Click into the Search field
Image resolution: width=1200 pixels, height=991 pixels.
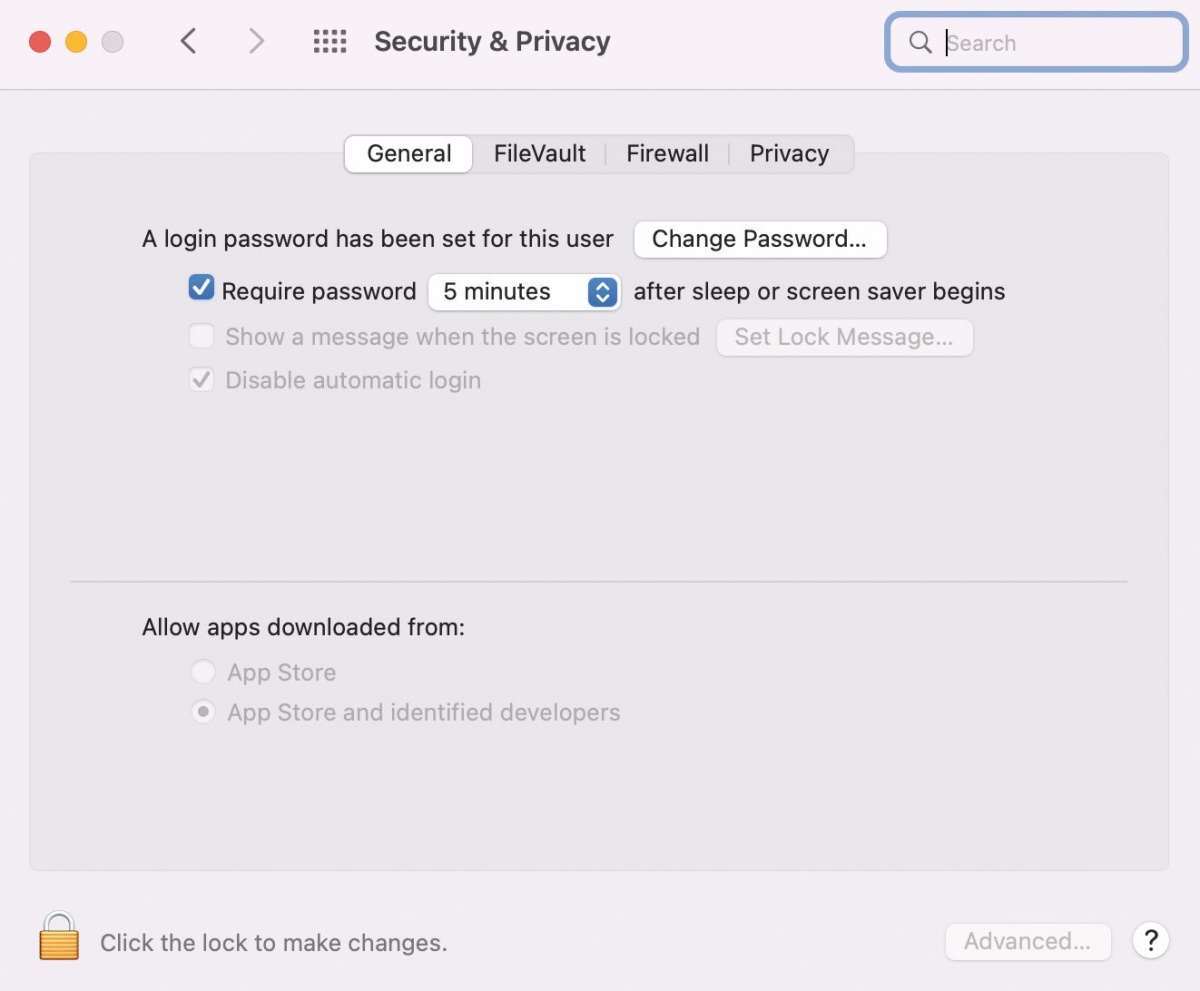point(1037,42)
